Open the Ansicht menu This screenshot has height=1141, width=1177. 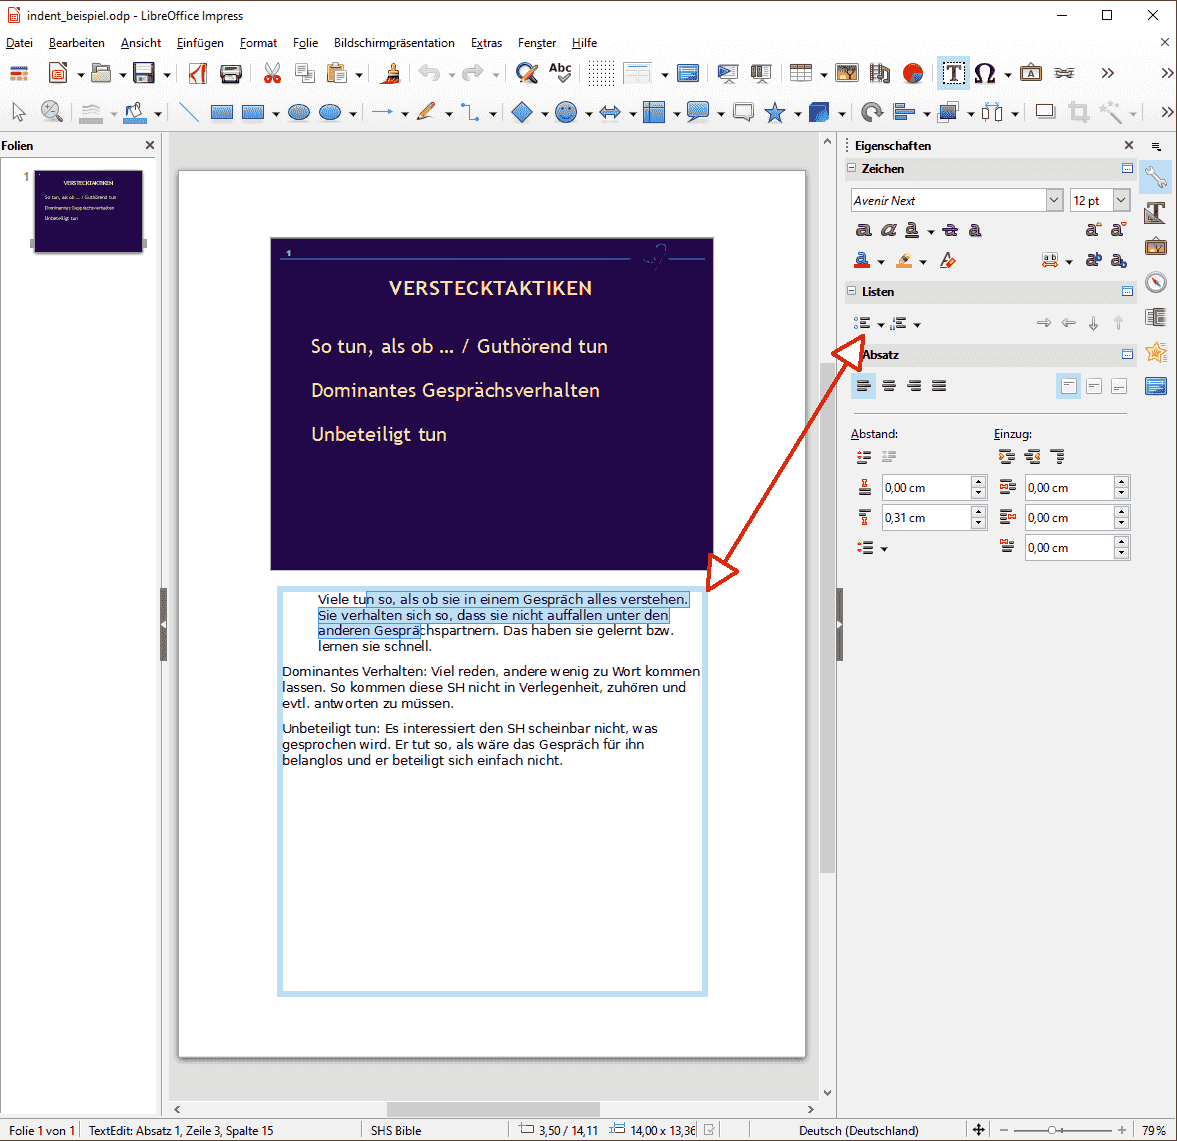pos(141,43)
